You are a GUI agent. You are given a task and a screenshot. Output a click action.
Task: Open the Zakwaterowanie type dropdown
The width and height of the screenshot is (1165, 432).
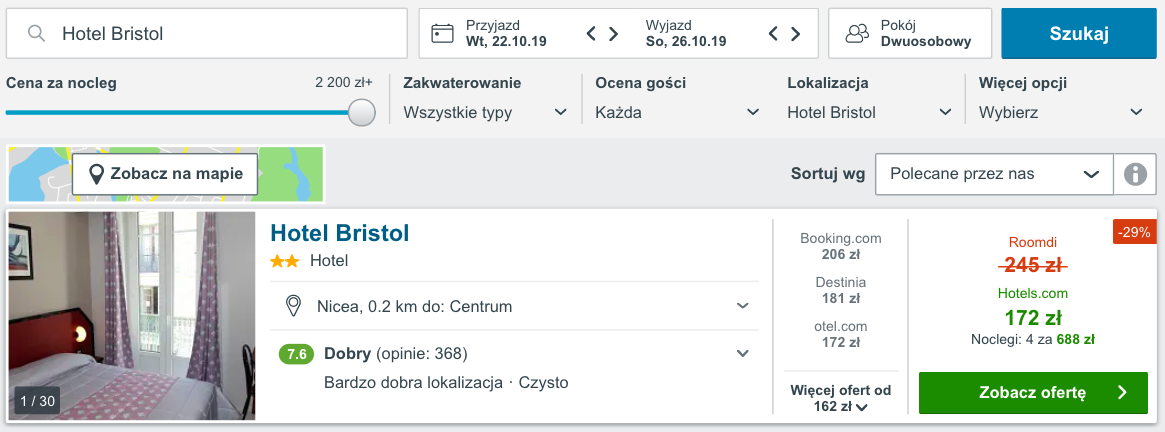pos(485,112)
